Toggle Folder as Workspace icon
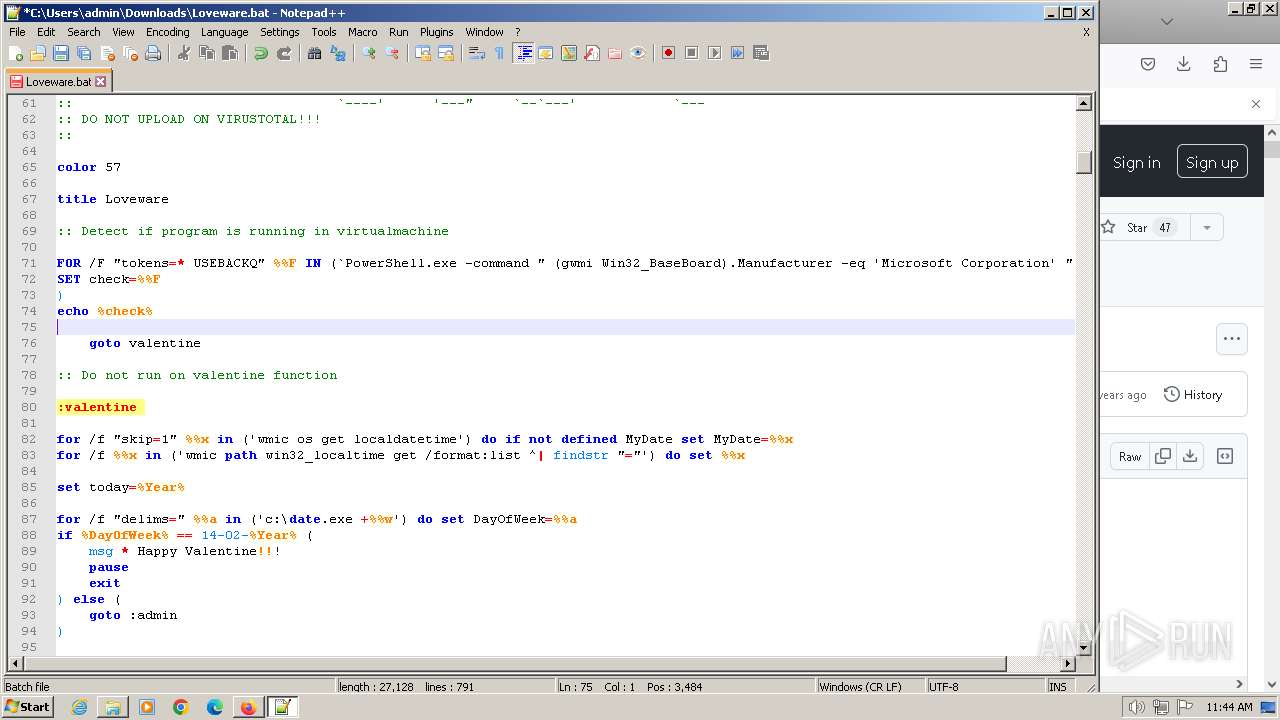1280x720 pixels. [615, 53]
